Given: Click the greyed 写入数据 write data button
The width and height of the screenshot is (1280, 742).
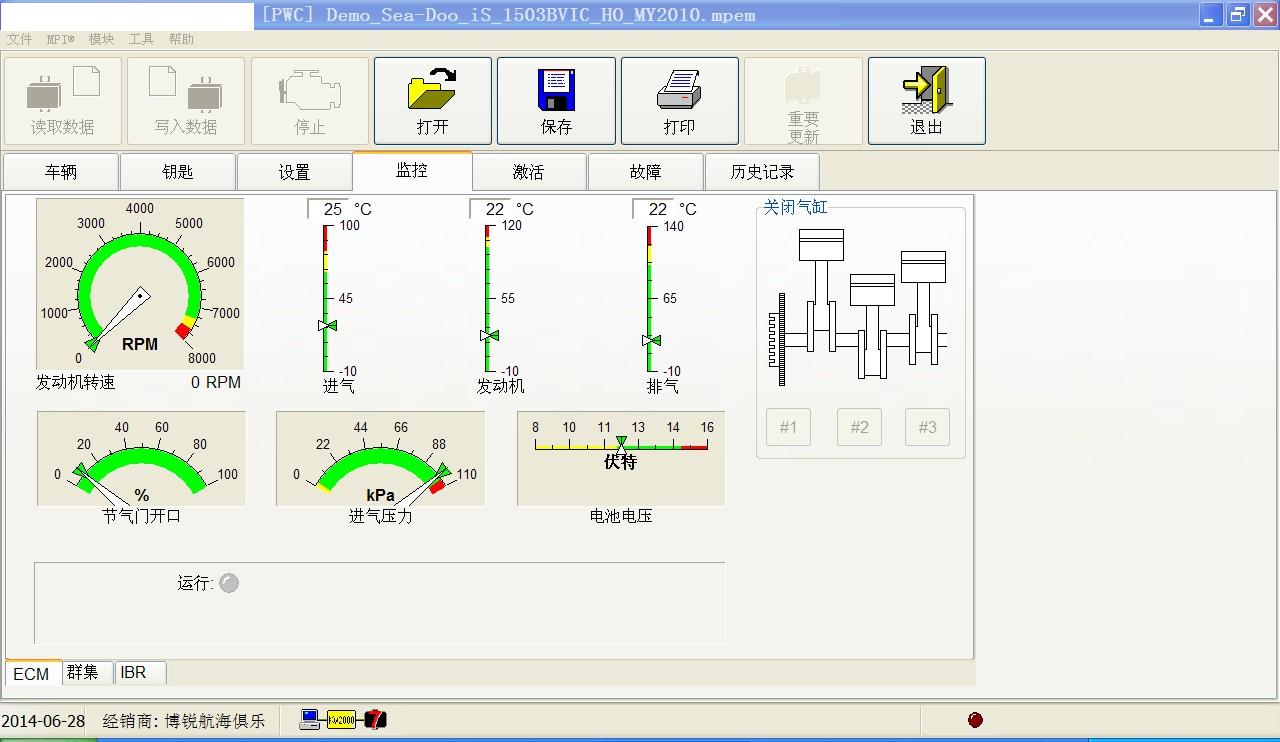Looking at the screenshot, I should coord(186,101).
